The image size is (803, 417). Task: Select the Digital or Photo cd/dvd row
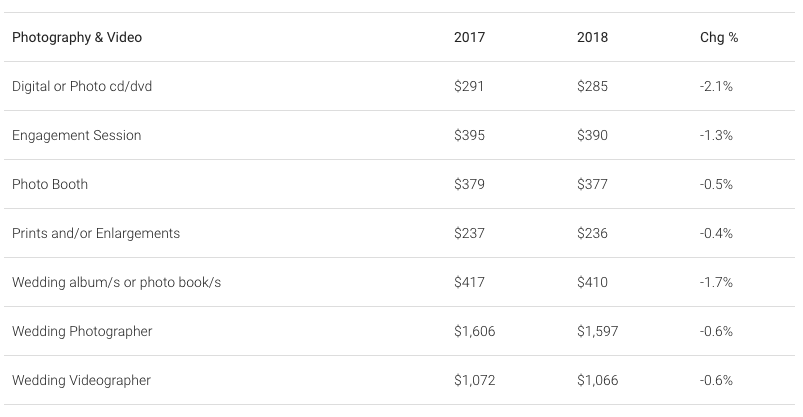pos(399,86)
